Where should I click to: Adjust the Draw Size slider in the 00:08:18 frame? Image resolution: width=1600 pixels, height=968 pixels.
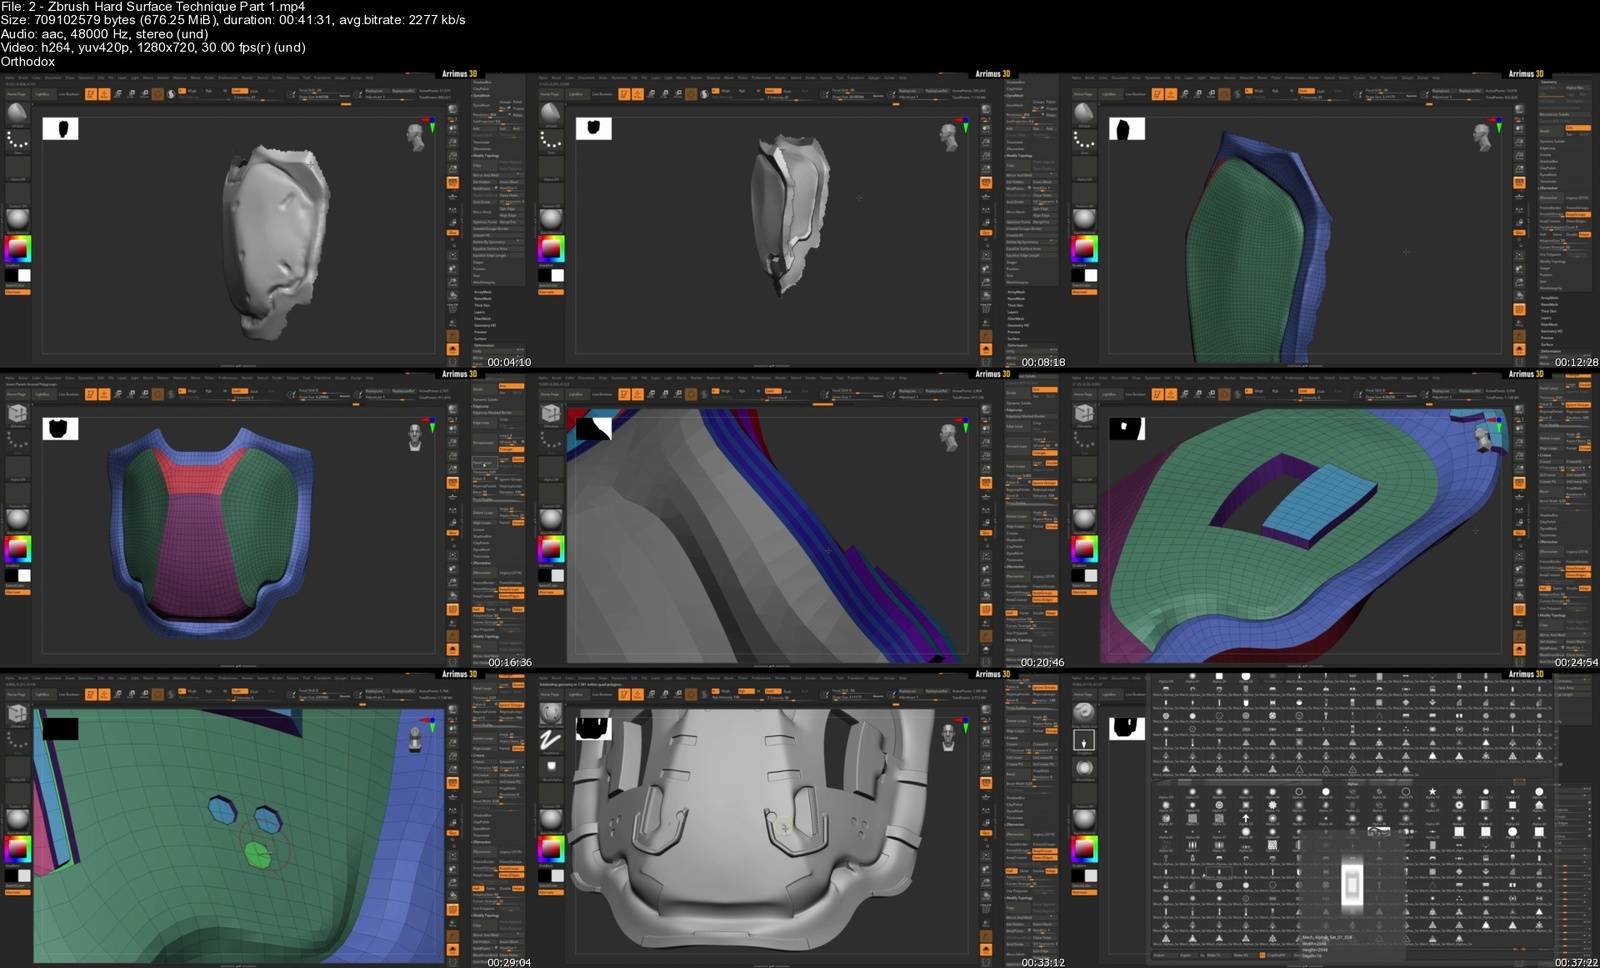(x=854, y=97)
